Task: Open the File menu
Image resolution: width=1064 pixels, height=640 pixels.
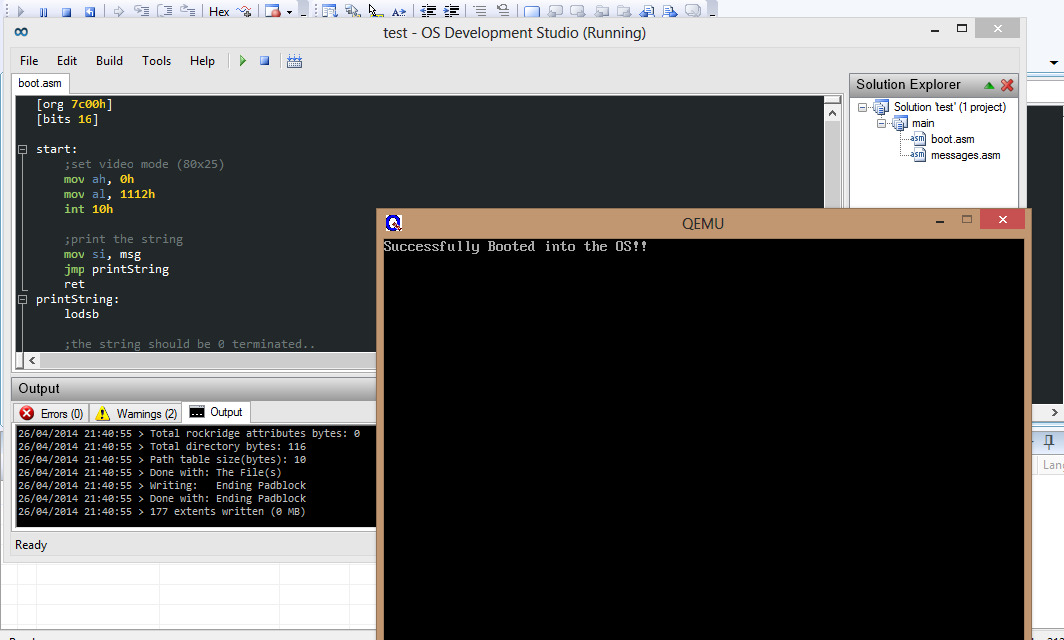Action: (29, 61)
